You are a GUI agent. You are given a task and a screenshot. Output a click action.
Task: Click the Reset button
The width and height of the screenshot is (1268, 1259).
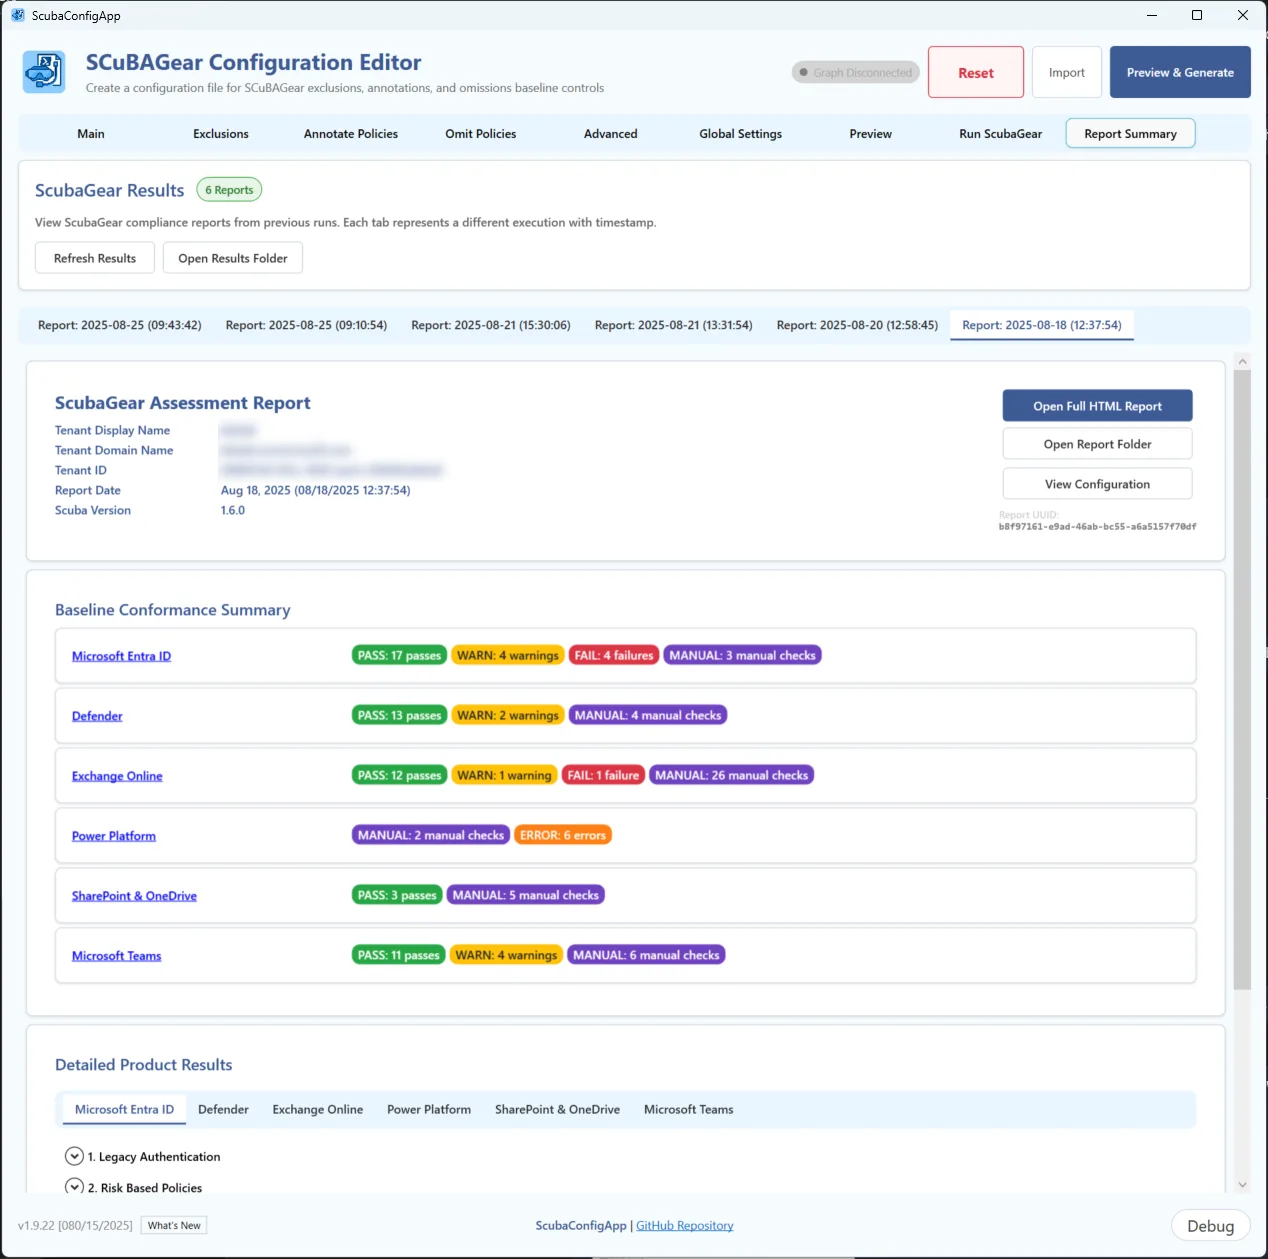(x=976, y=72)
